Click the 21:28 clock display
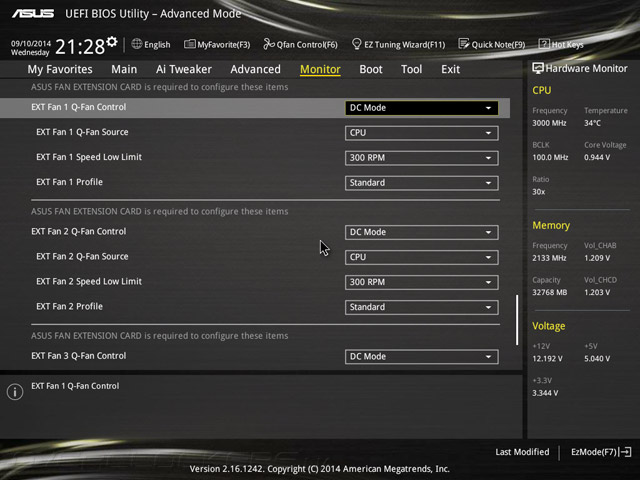 point(80,47)
